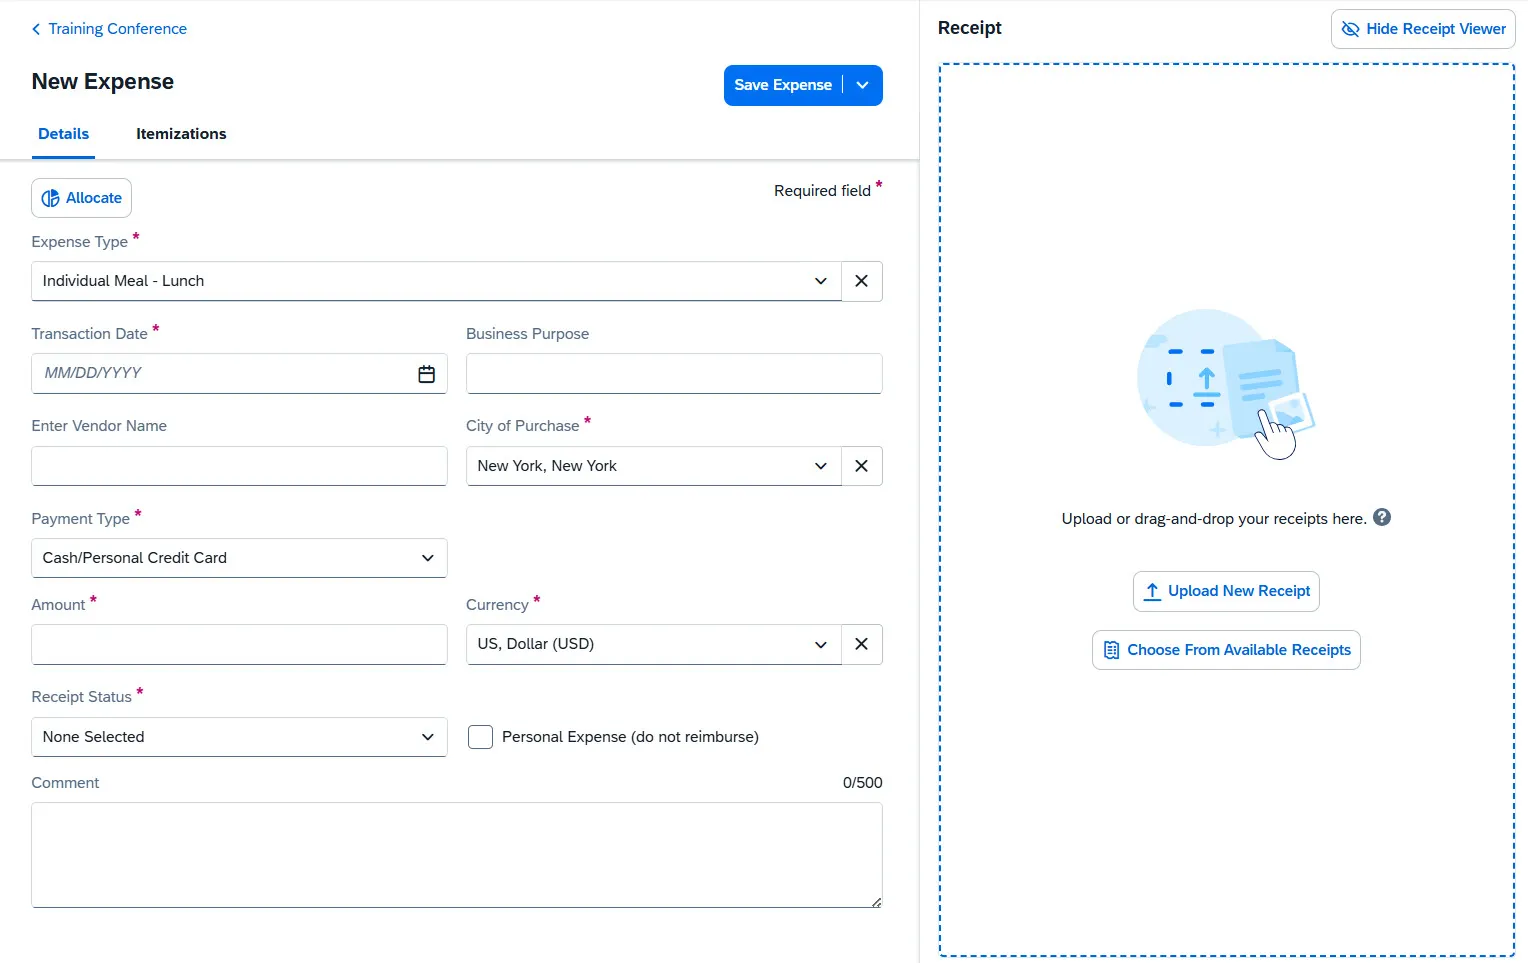Viewport: 1528px width, 963px height.
Task: Click the receipt upload help icon
Action: [x=1382, y=517]
